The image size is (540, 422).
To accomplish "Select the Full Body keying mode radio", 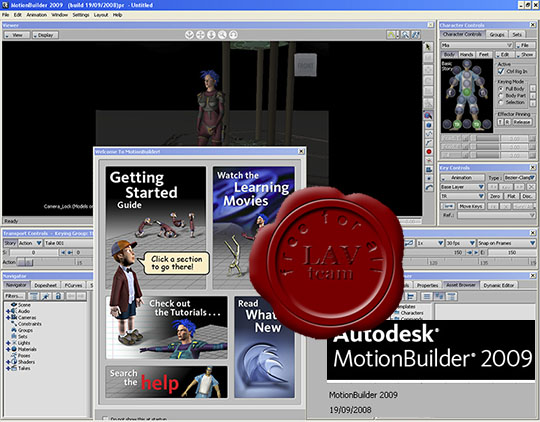I will coord(501,89).
